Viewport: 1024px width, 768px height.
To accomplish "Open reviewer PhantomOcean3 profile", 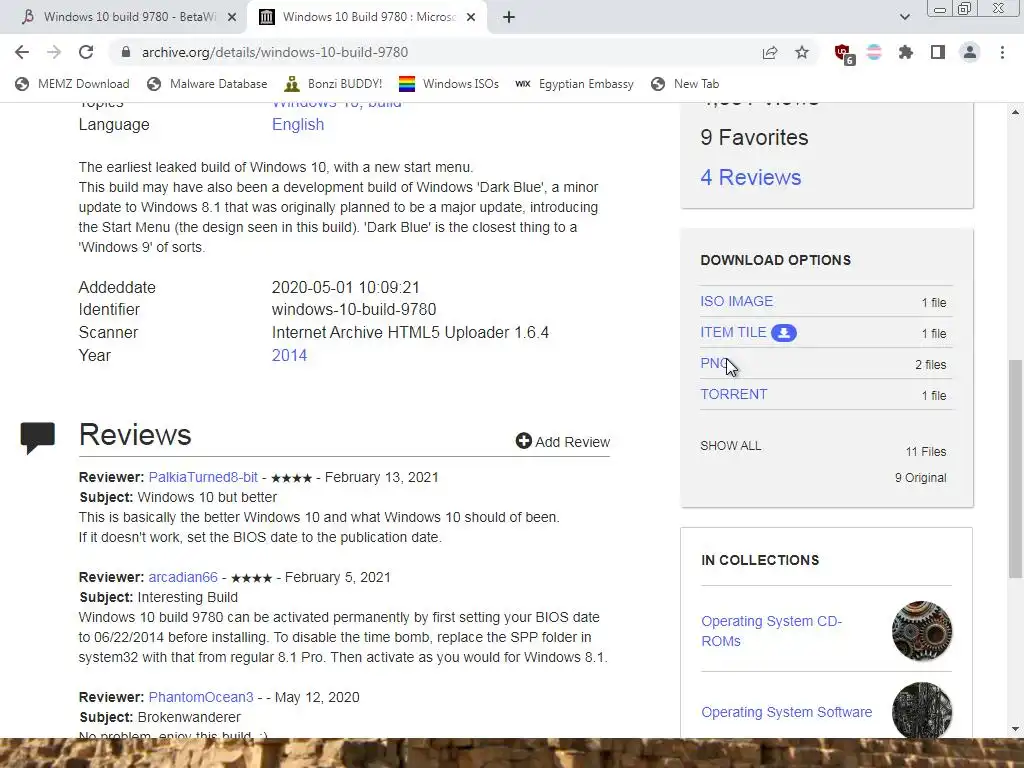I will [200, 697].
